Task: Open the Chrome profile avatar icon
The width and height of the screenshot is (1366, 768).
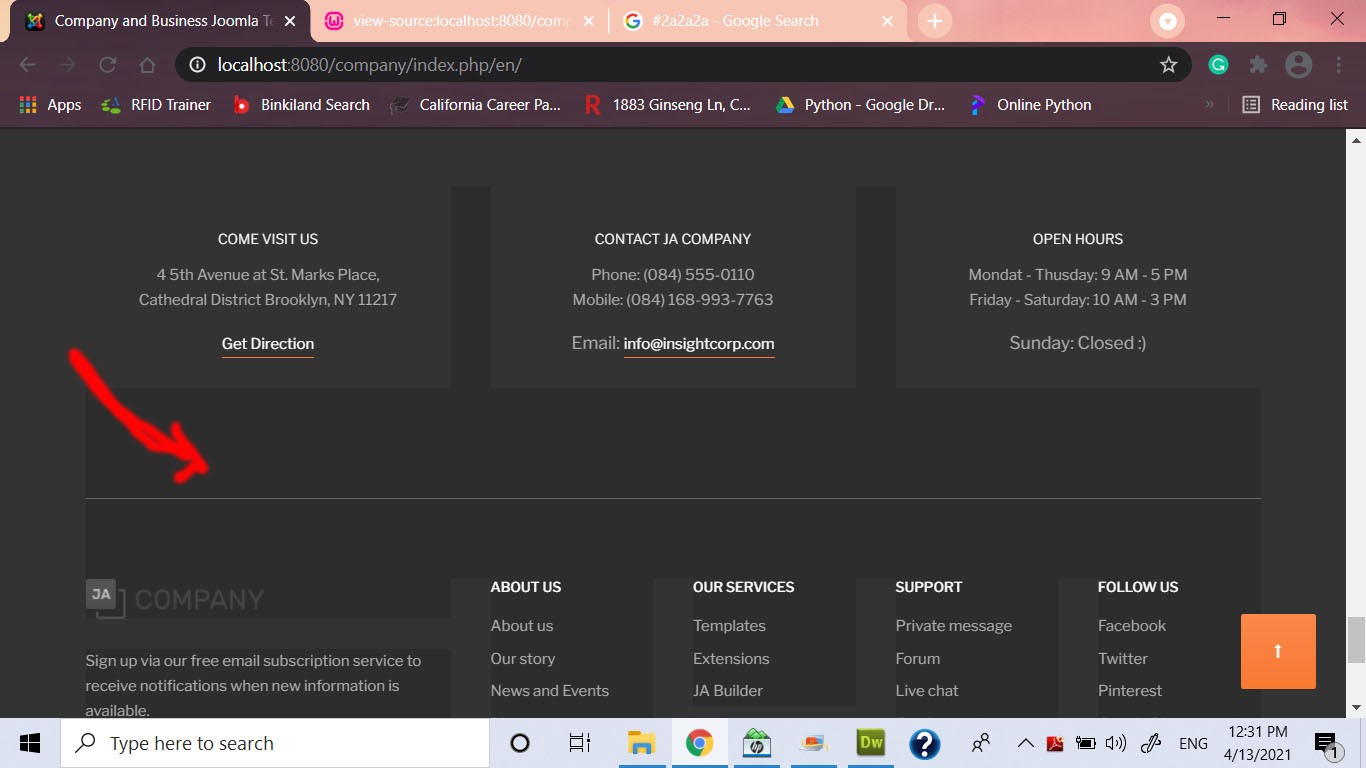Action: (x=1298, y=65)
